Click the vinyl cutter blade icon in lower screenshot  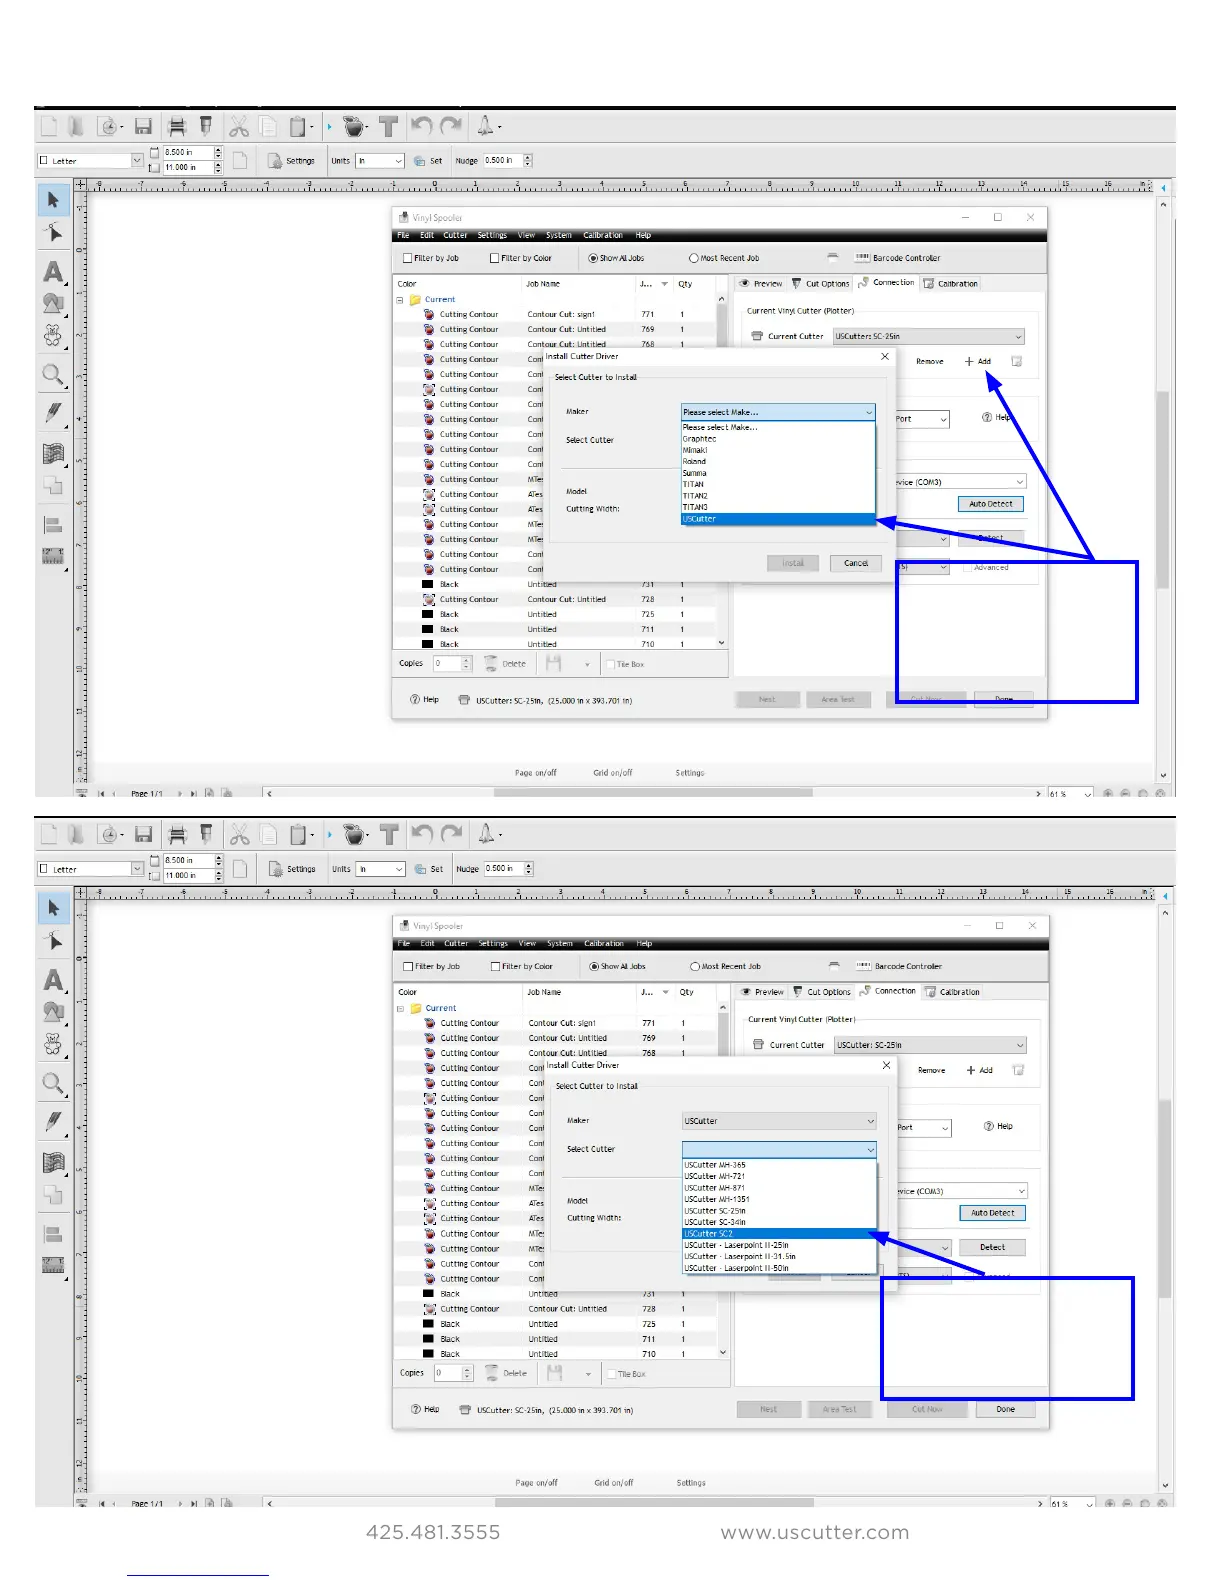(207, 834)
